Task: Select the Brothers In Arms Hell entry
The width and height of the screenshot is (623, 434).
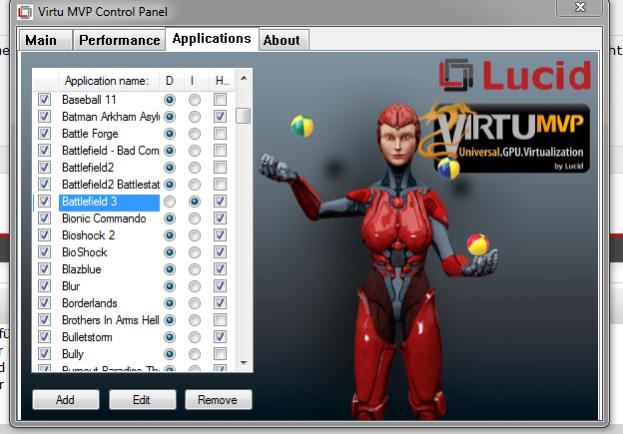Action: pos(110,320)
